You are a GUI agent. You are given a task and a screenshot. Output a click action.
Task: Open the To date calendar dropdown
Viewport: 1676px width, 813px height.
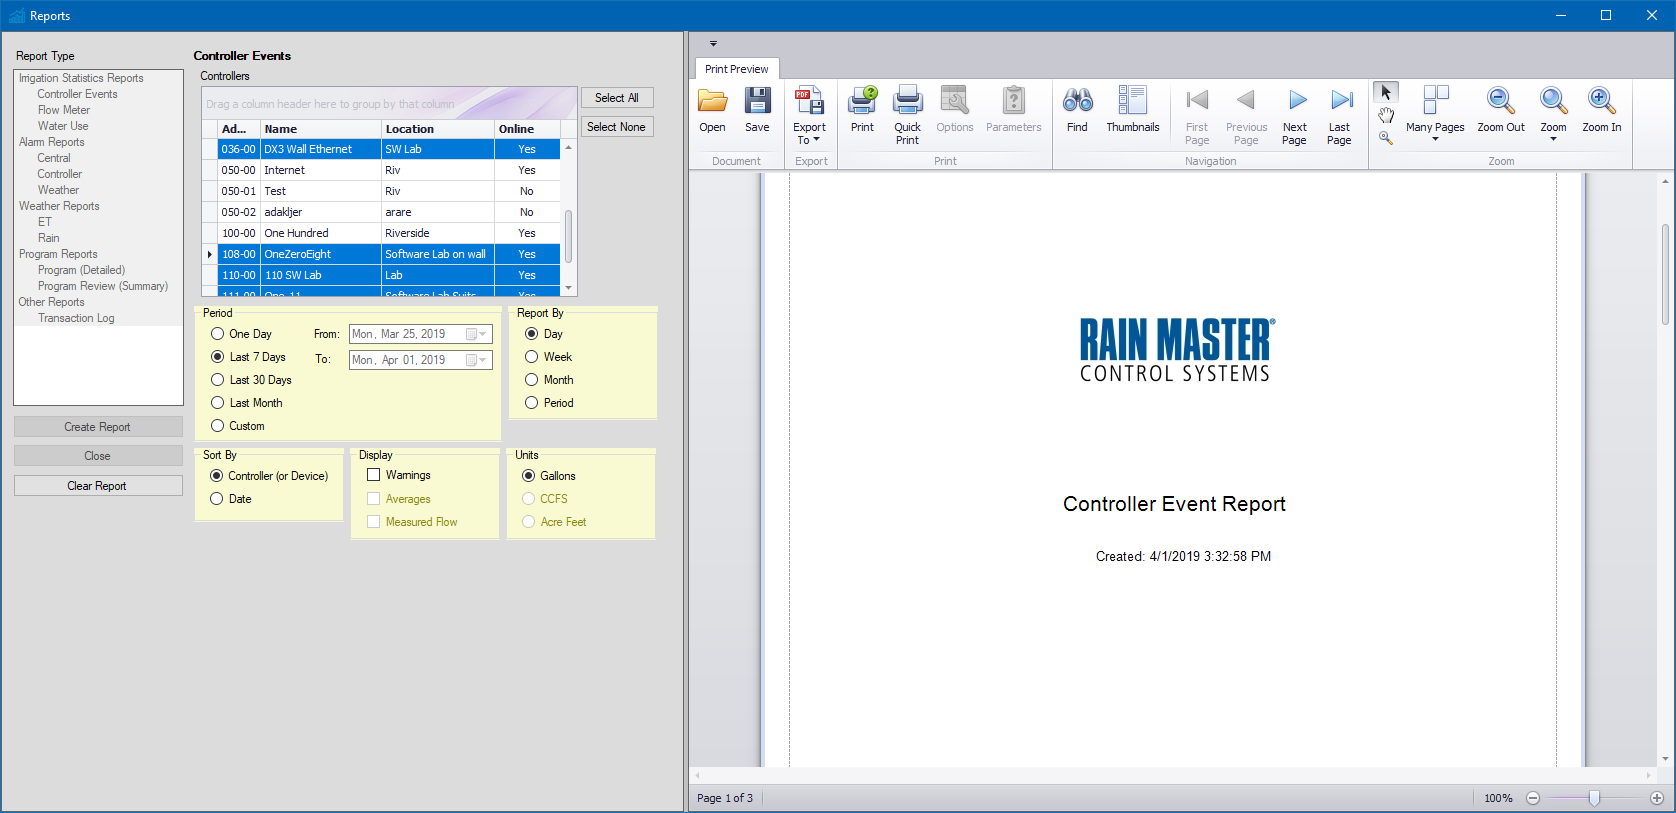pos(476,360)
